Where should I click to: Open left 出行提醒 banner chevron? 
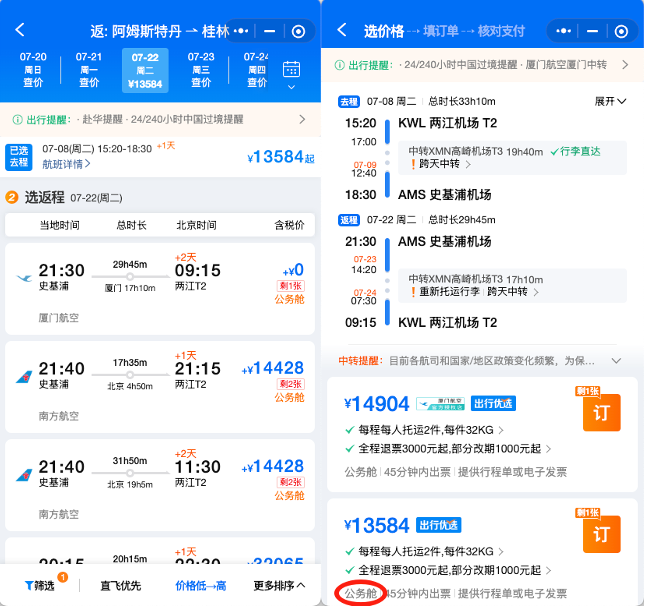(302, 119)
